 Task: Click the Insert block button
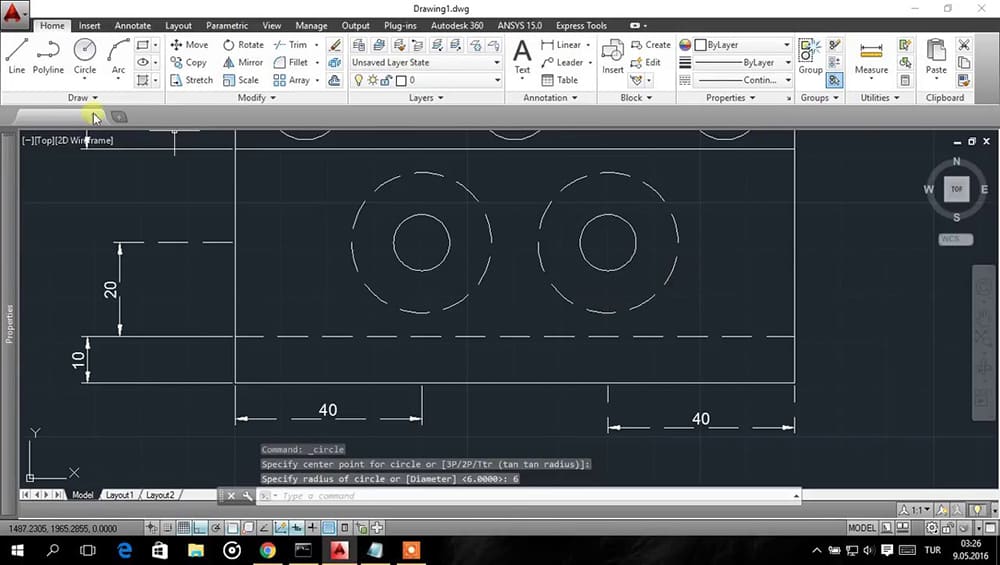(x=613, y=56)
